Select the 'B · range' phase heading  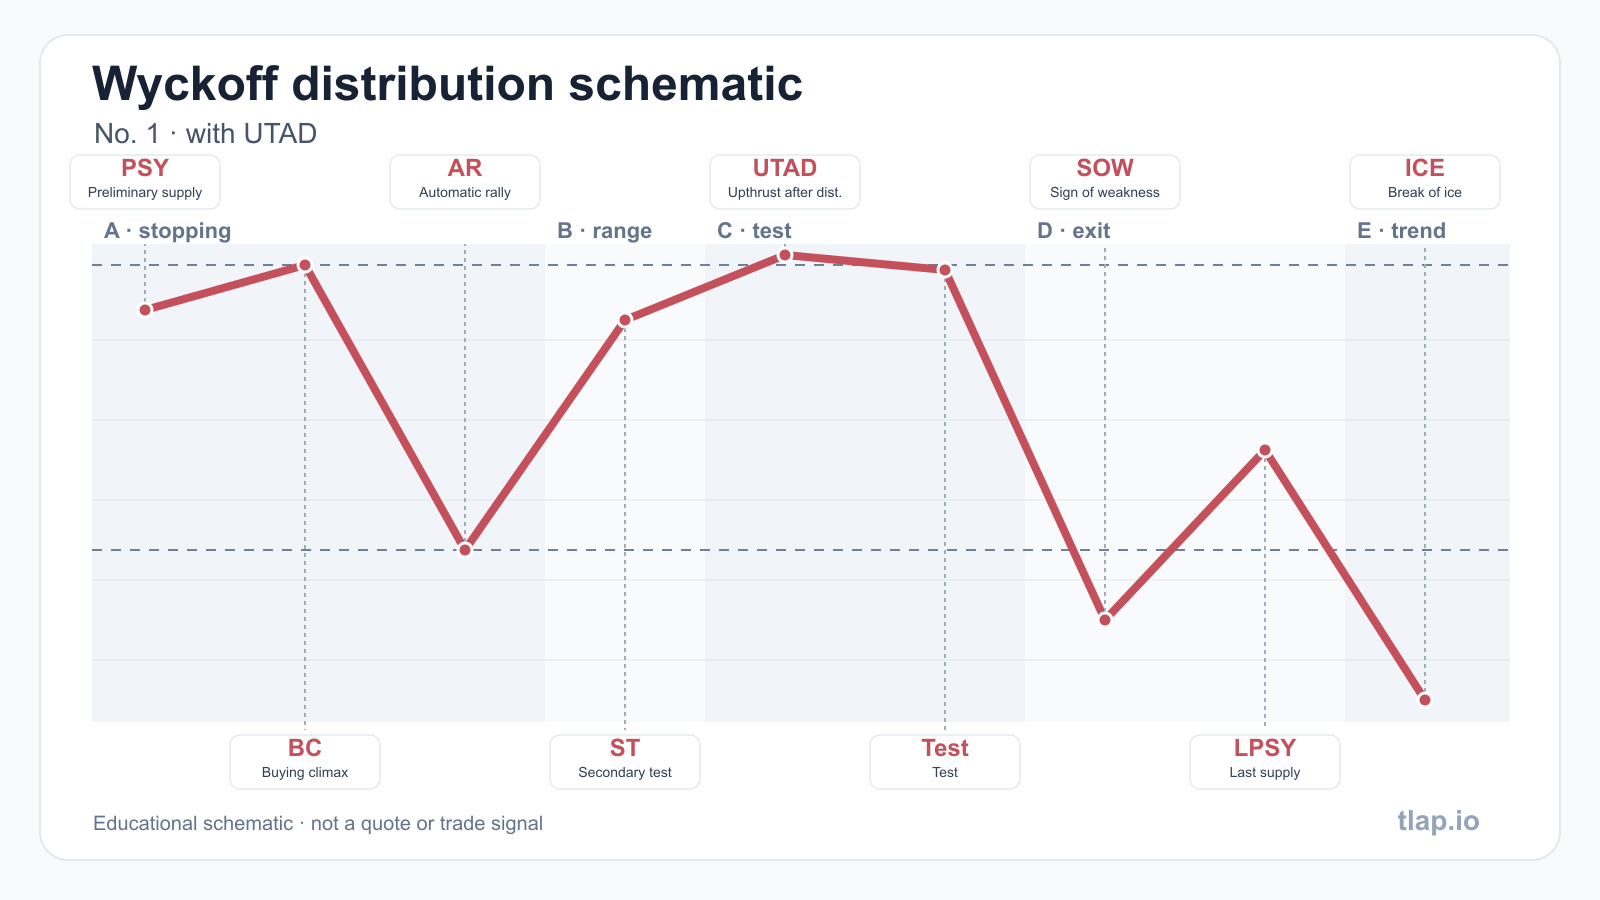604,231
